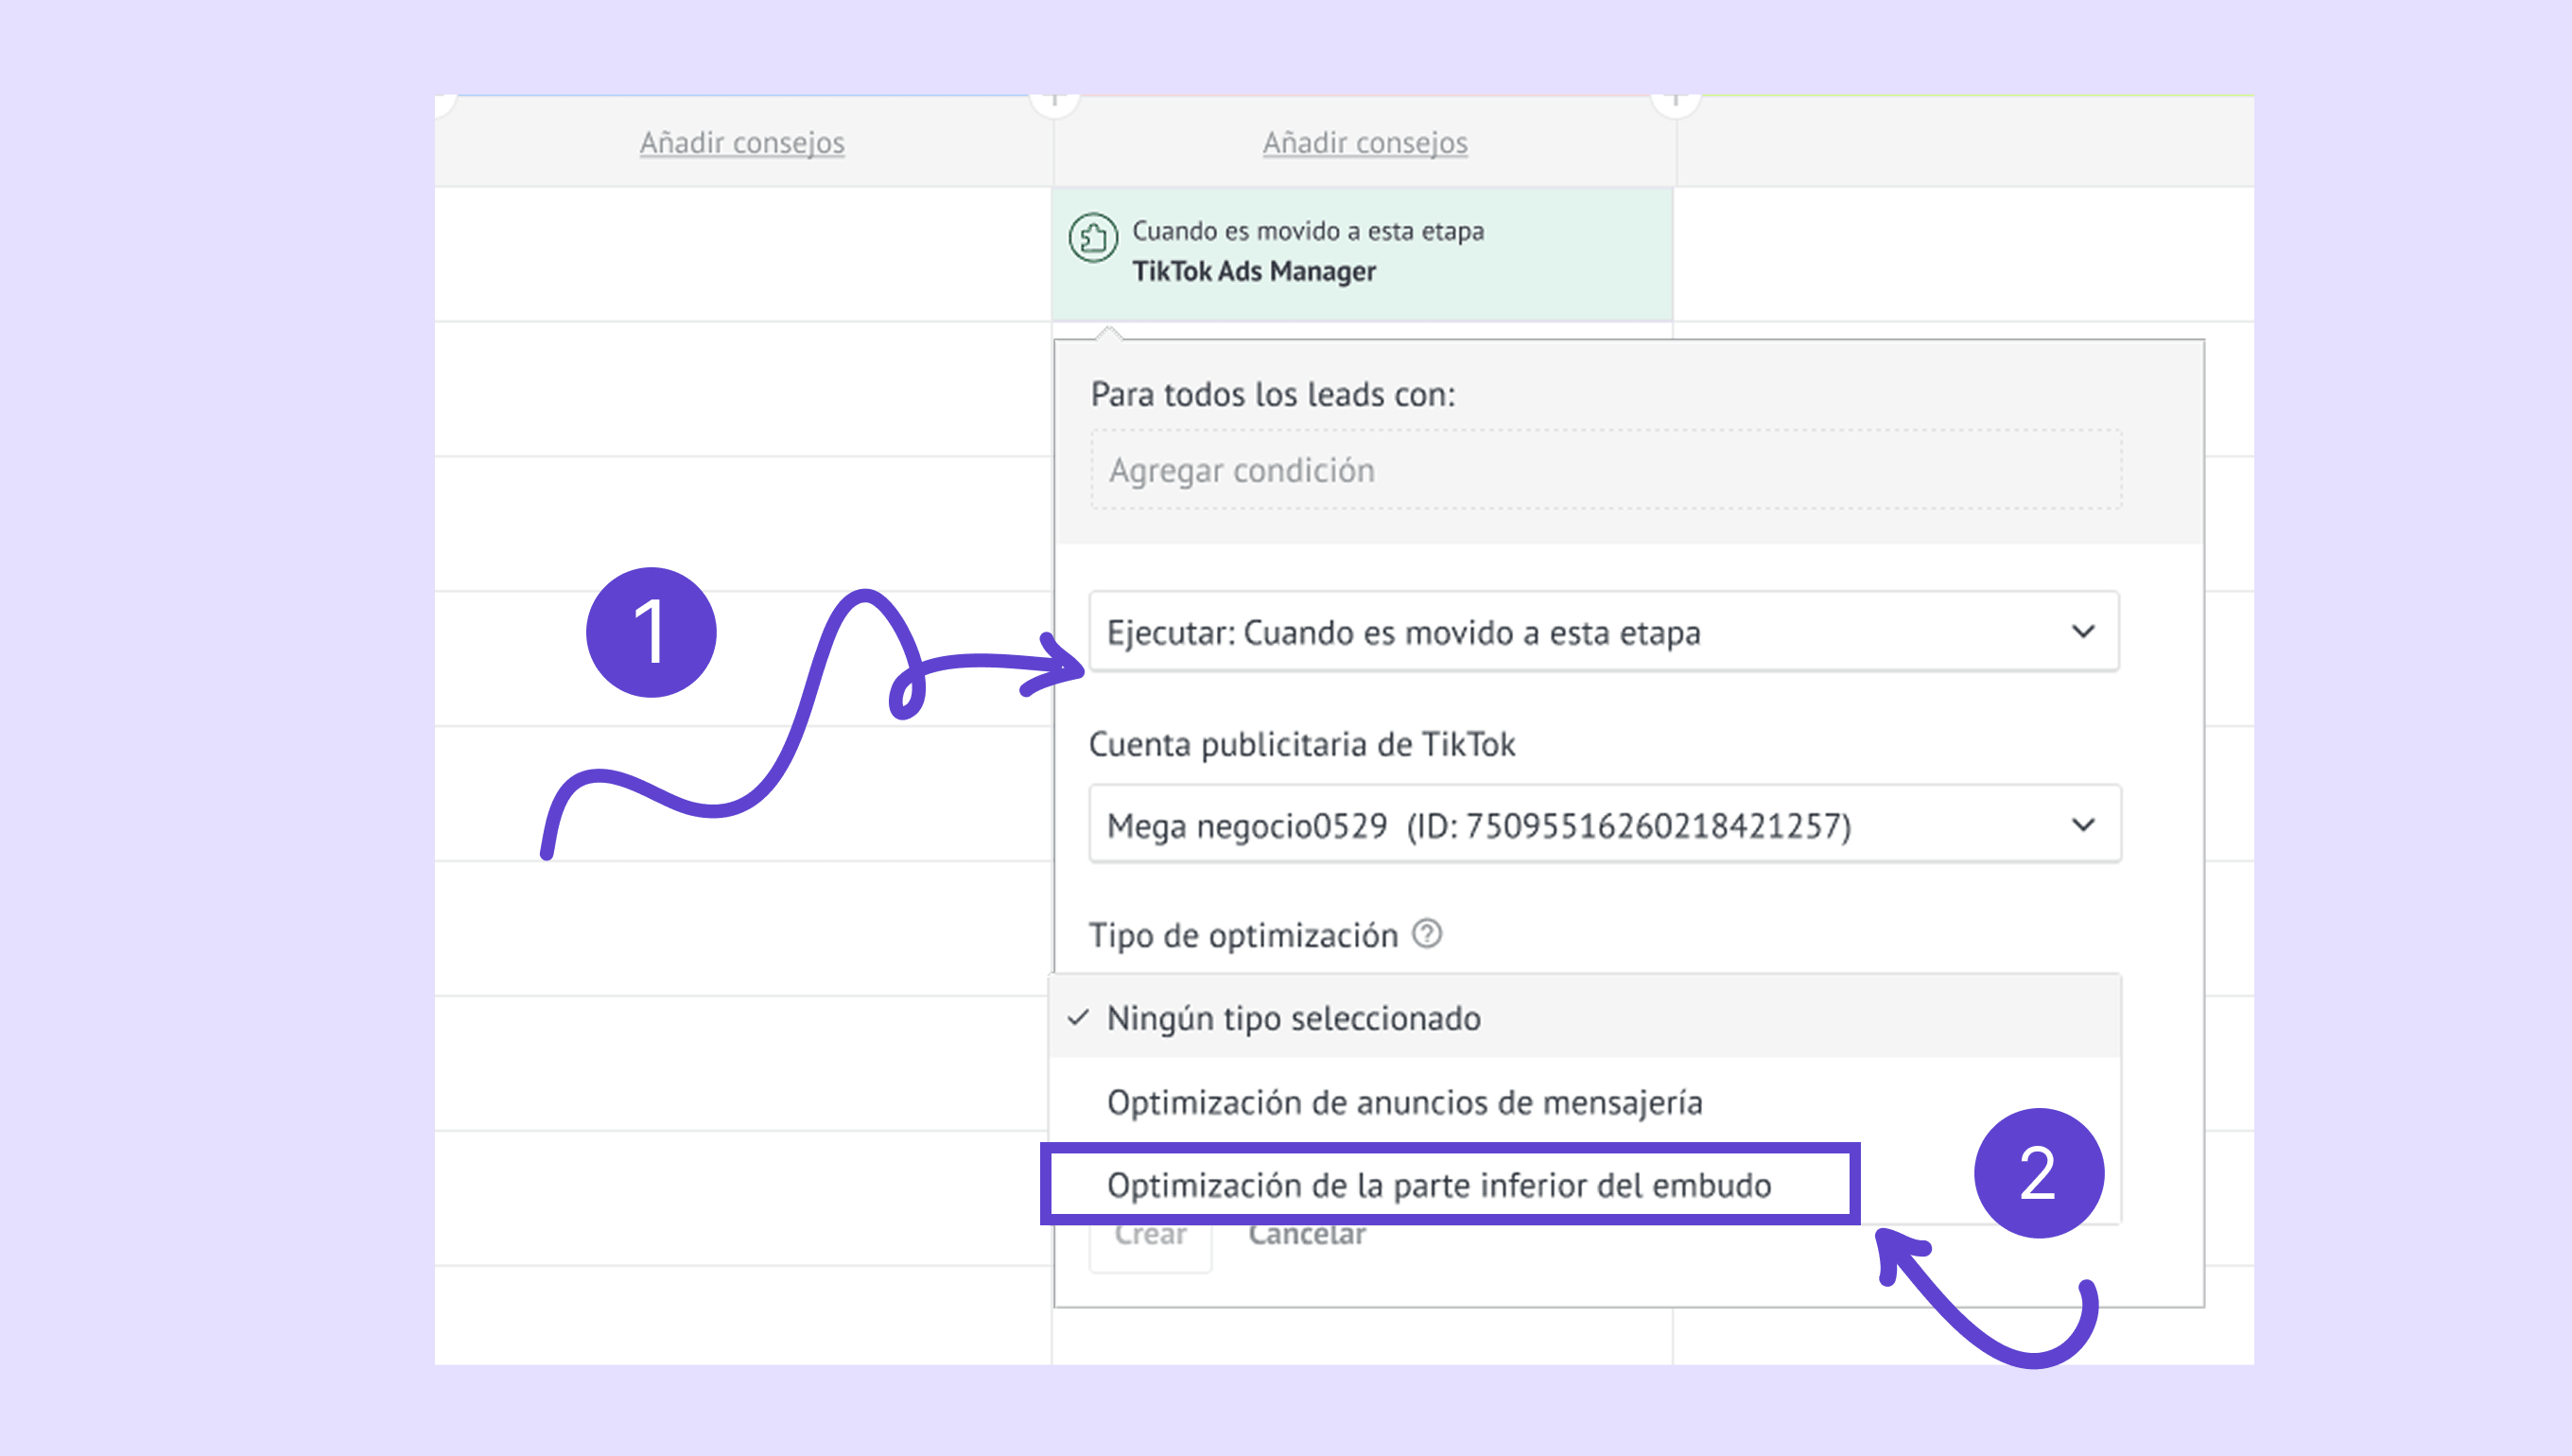Click the plus icon above third column

pyautogui.click(x=1676, y=101)
